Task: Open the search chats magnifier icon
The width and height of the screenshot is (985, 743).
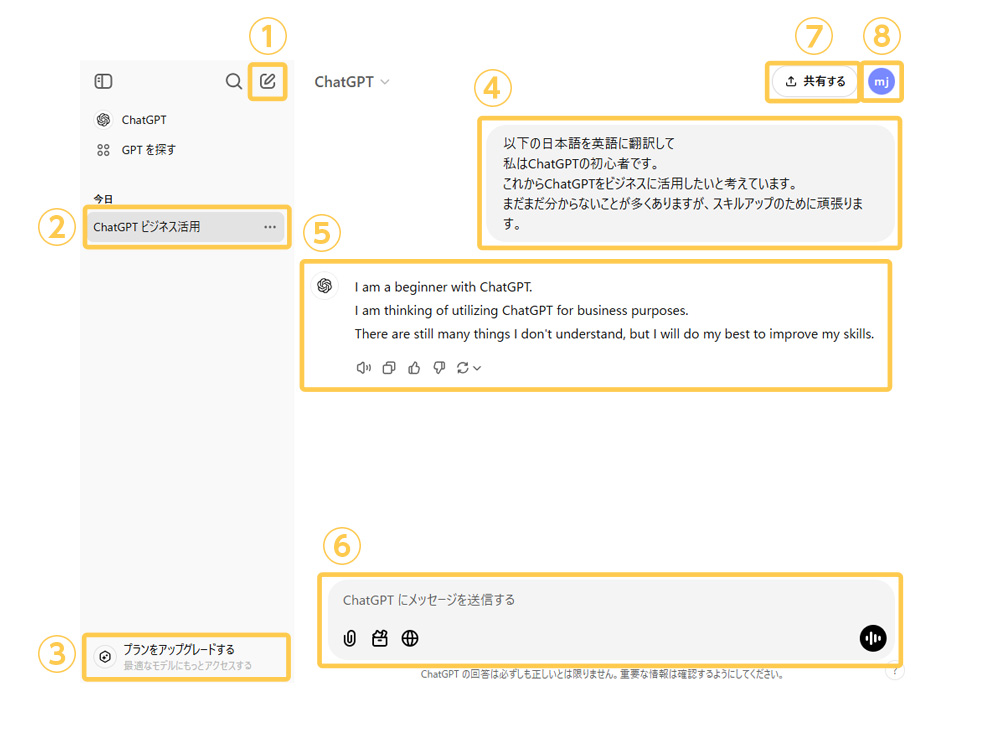Action: point(233,81)
